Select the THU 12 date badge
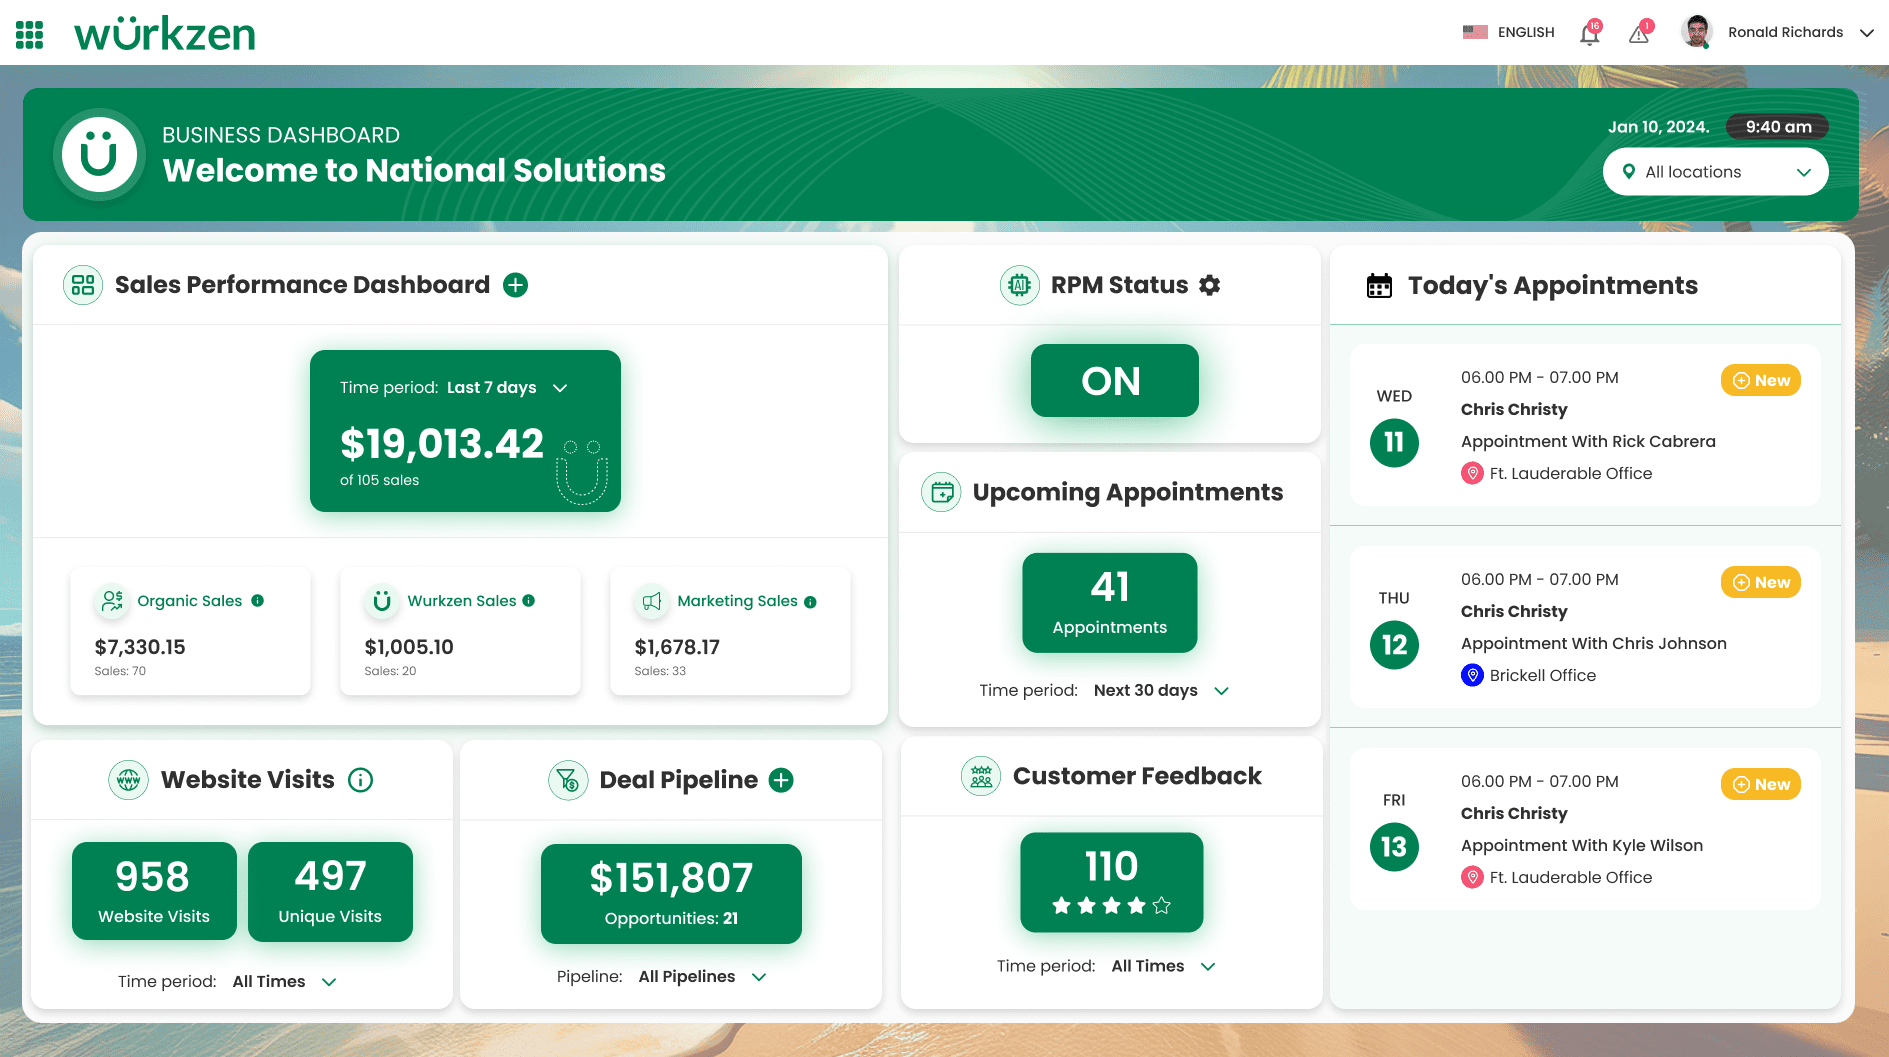The height and width of the screenshot is (1057, 1889). pyautogui.click(x=1394, y=645)
